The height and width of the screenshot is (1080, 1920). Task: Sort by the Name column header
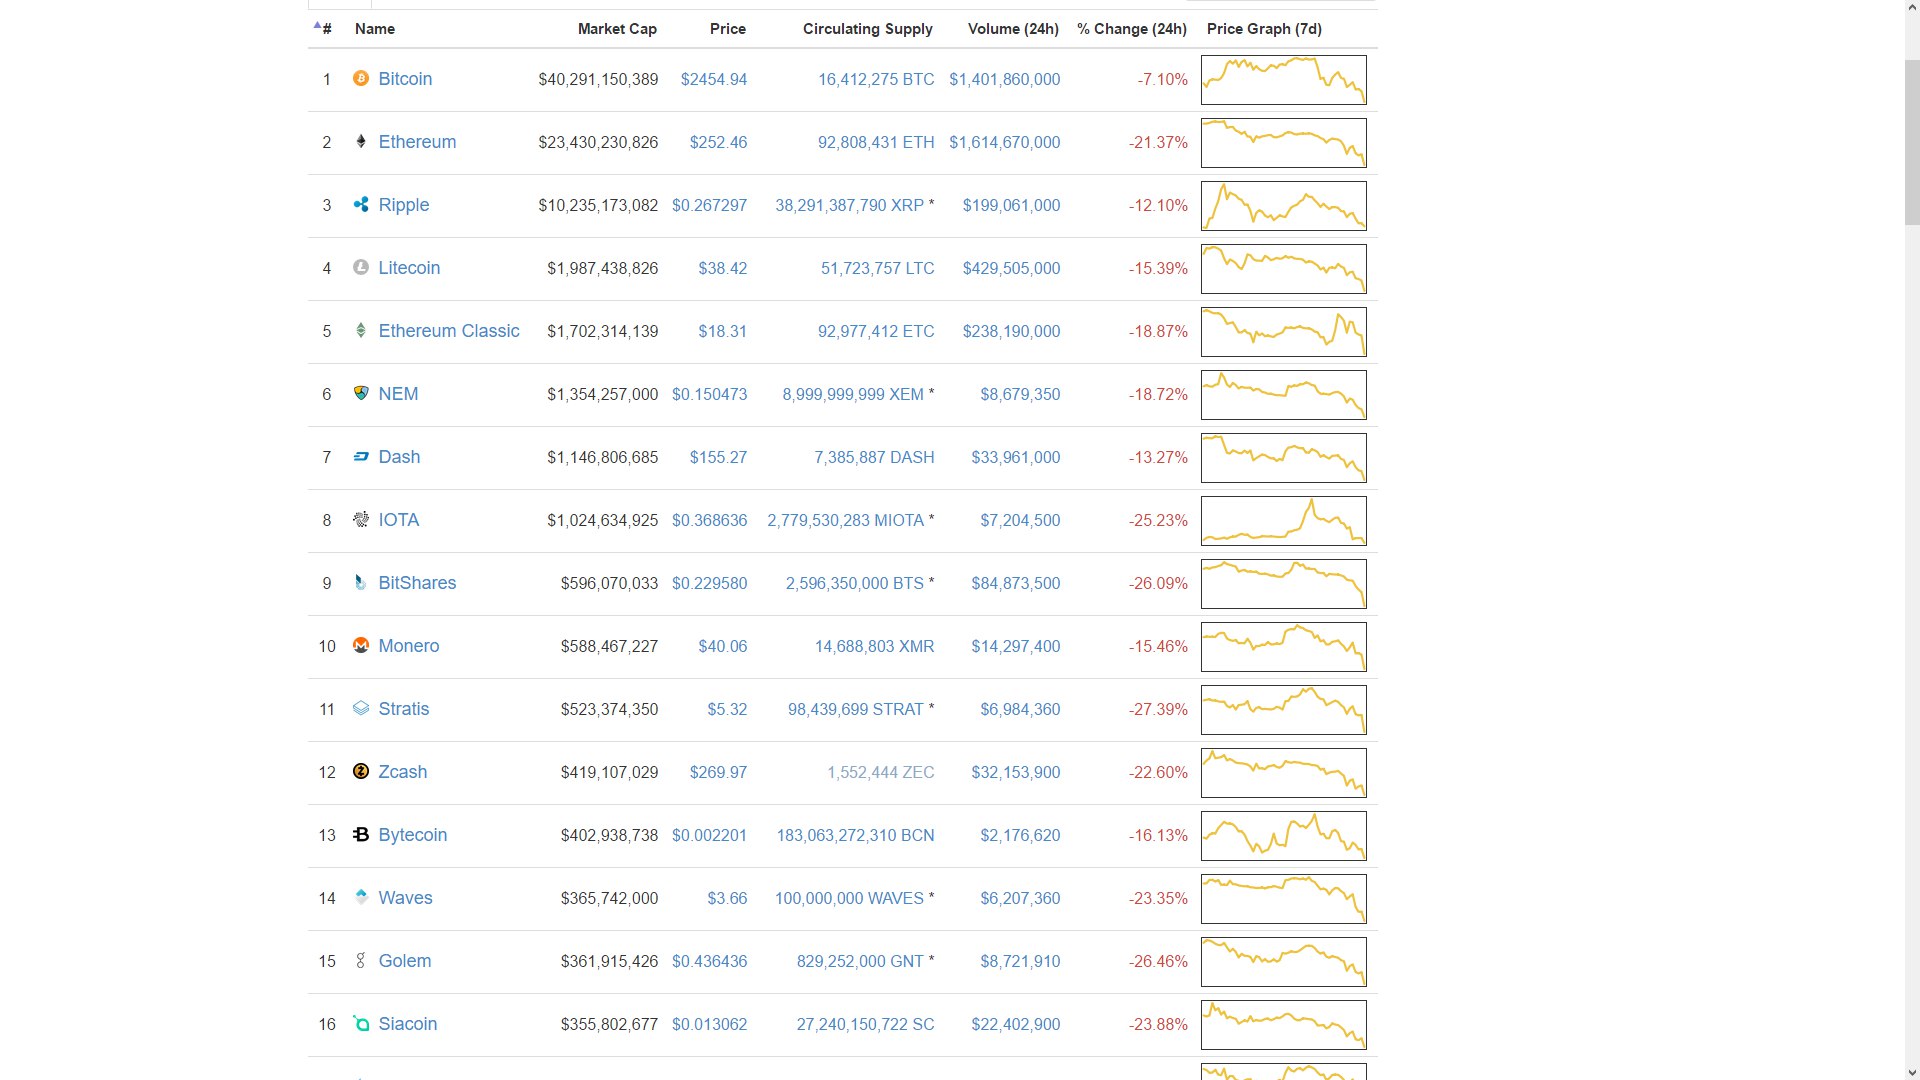click(x=375, y=29)
